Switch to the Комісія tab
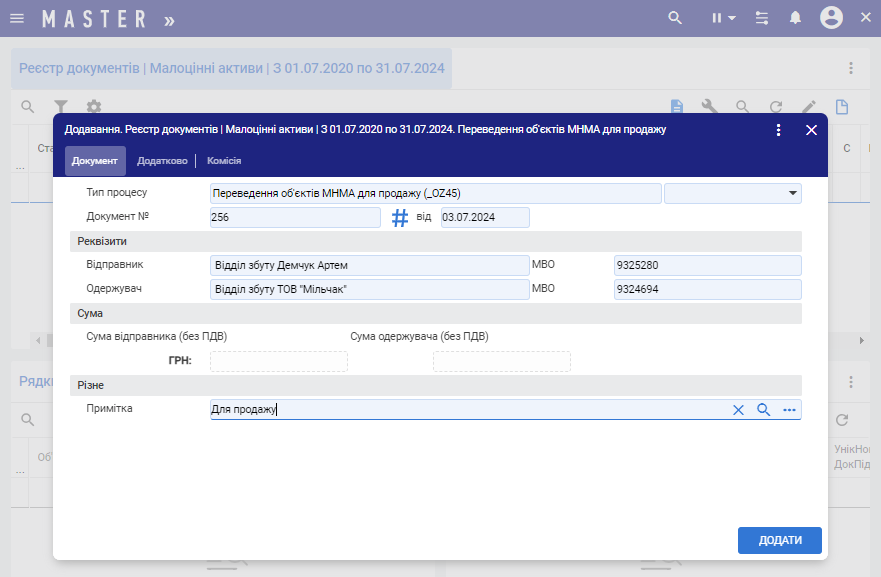The width and height of the screenshot is (881, 577). click(224, 161)
